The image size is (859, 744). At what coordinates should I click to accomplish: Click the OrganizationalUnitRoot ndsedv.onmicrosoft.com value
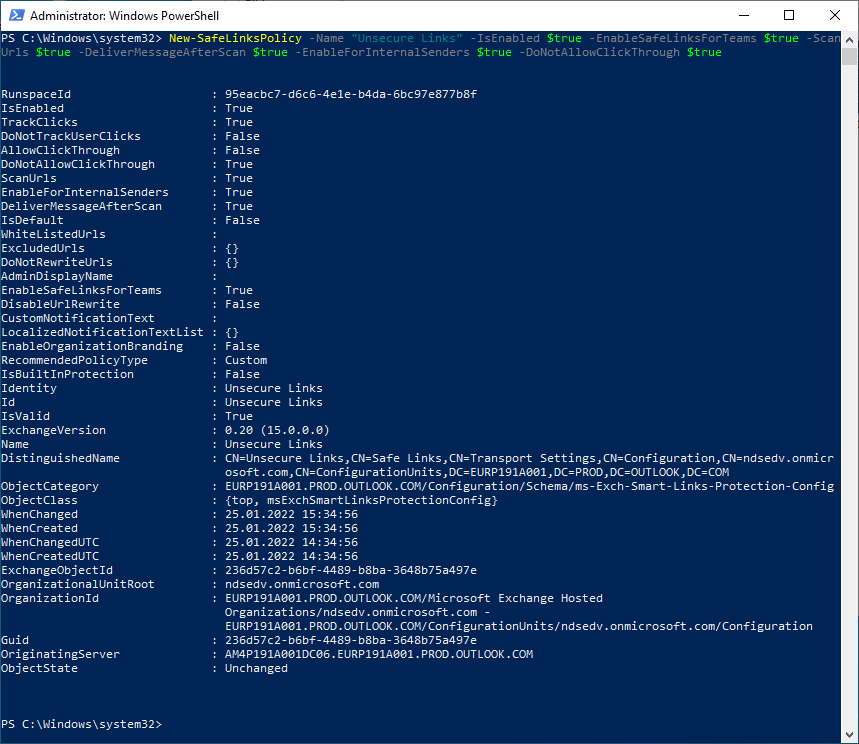coord(302,584)
